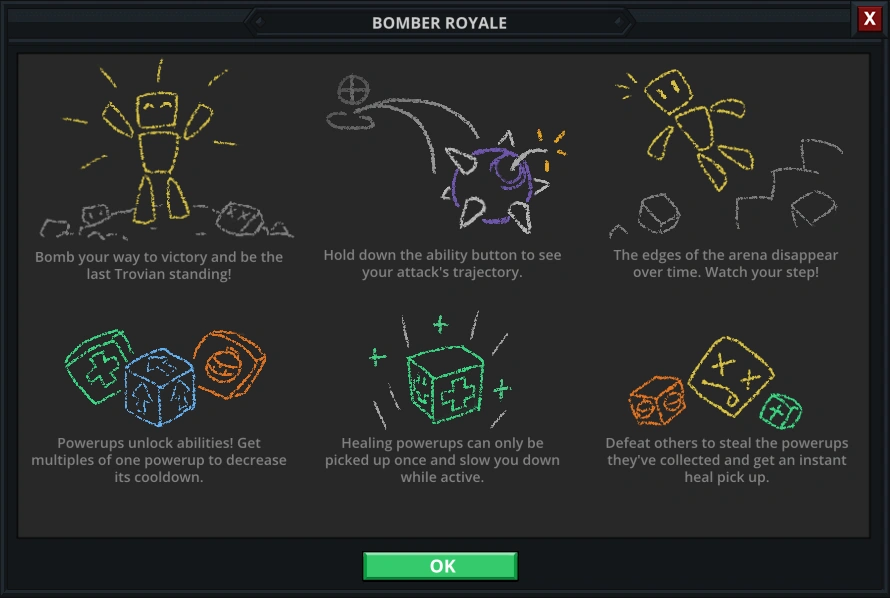Close the Bomber Royale dialog
The width and height of the screenshot is (890, 598).
point(869,19)
